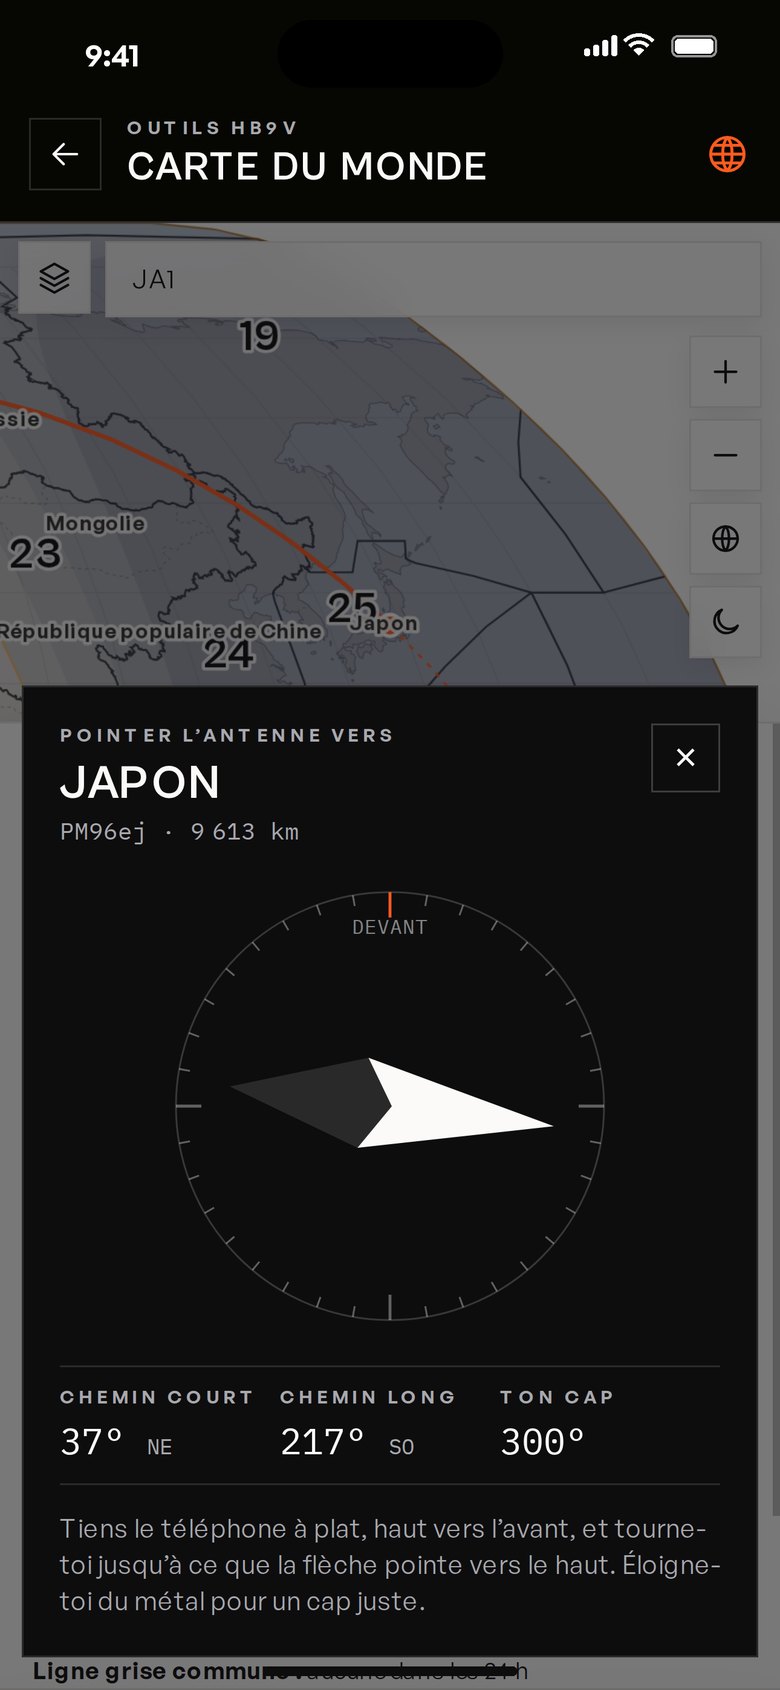Image resolution: width=780 pixels, height=1690 pixels.
Task: Toggle night shading with the moon button
Action: tap(726, 622)
